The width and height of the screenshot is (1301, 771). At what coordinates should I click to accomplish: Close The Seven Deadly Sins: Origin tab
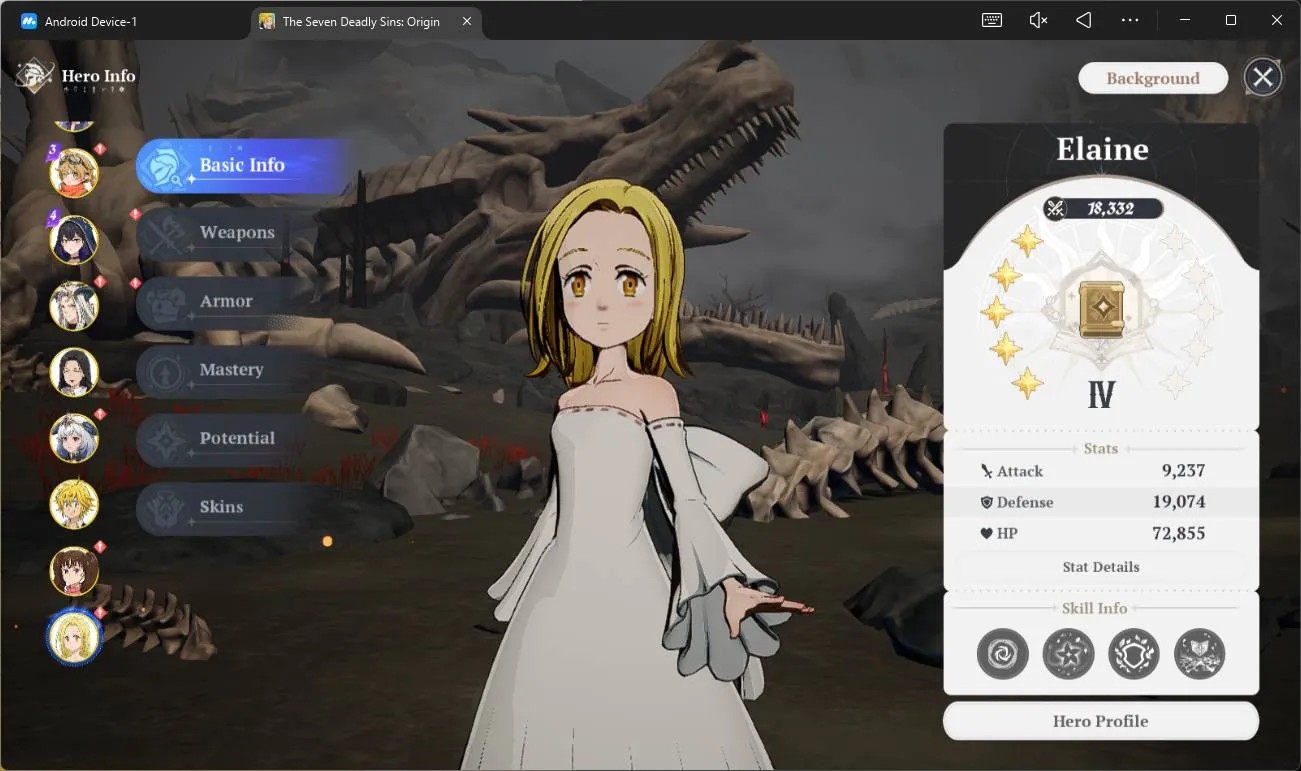click(467, 21)
